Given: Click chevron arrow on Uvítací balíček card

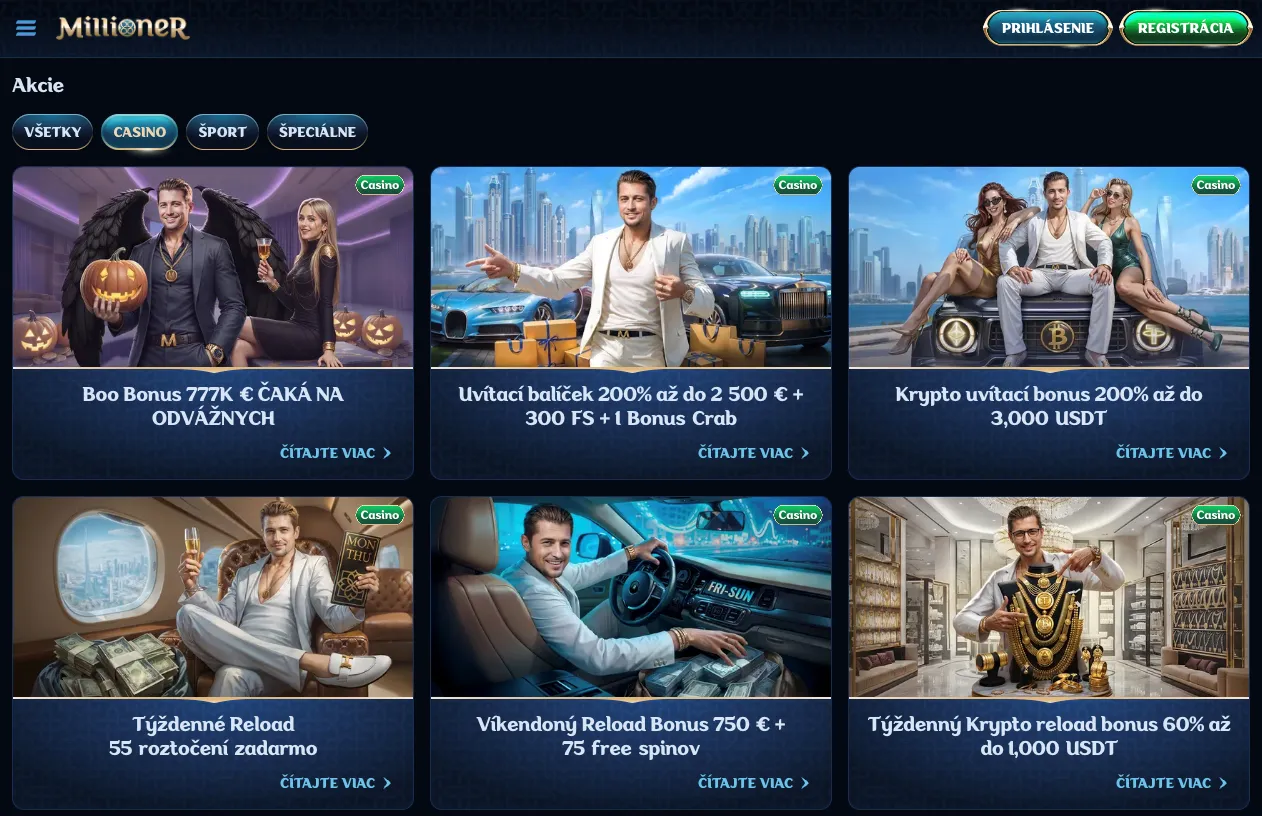Looking at the screenshot, I should tap(805, 453).
